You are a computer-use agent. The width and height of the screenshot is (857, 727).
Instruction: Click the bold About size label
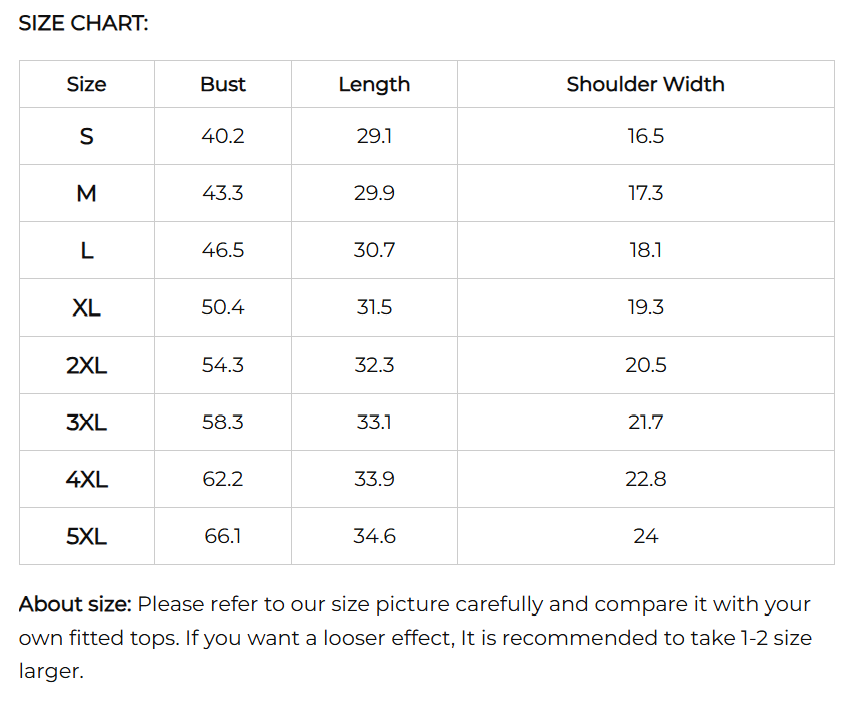75,605
